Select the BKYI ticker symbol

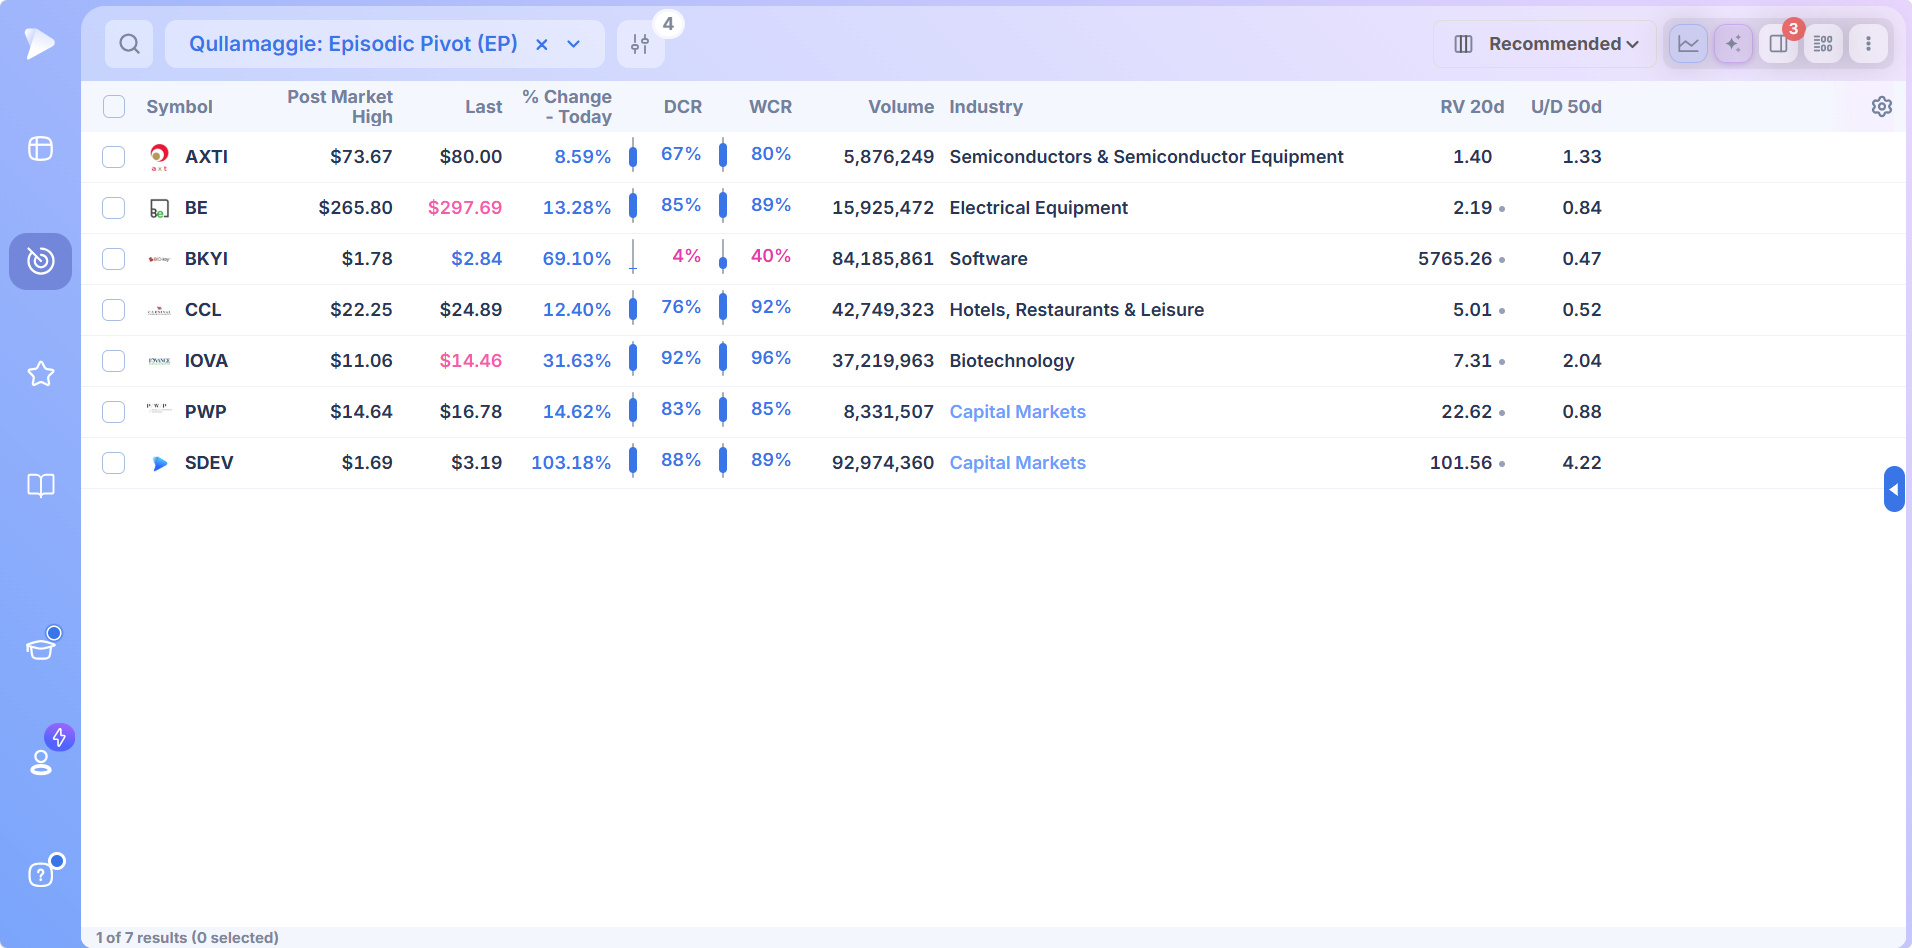point(206,259)
